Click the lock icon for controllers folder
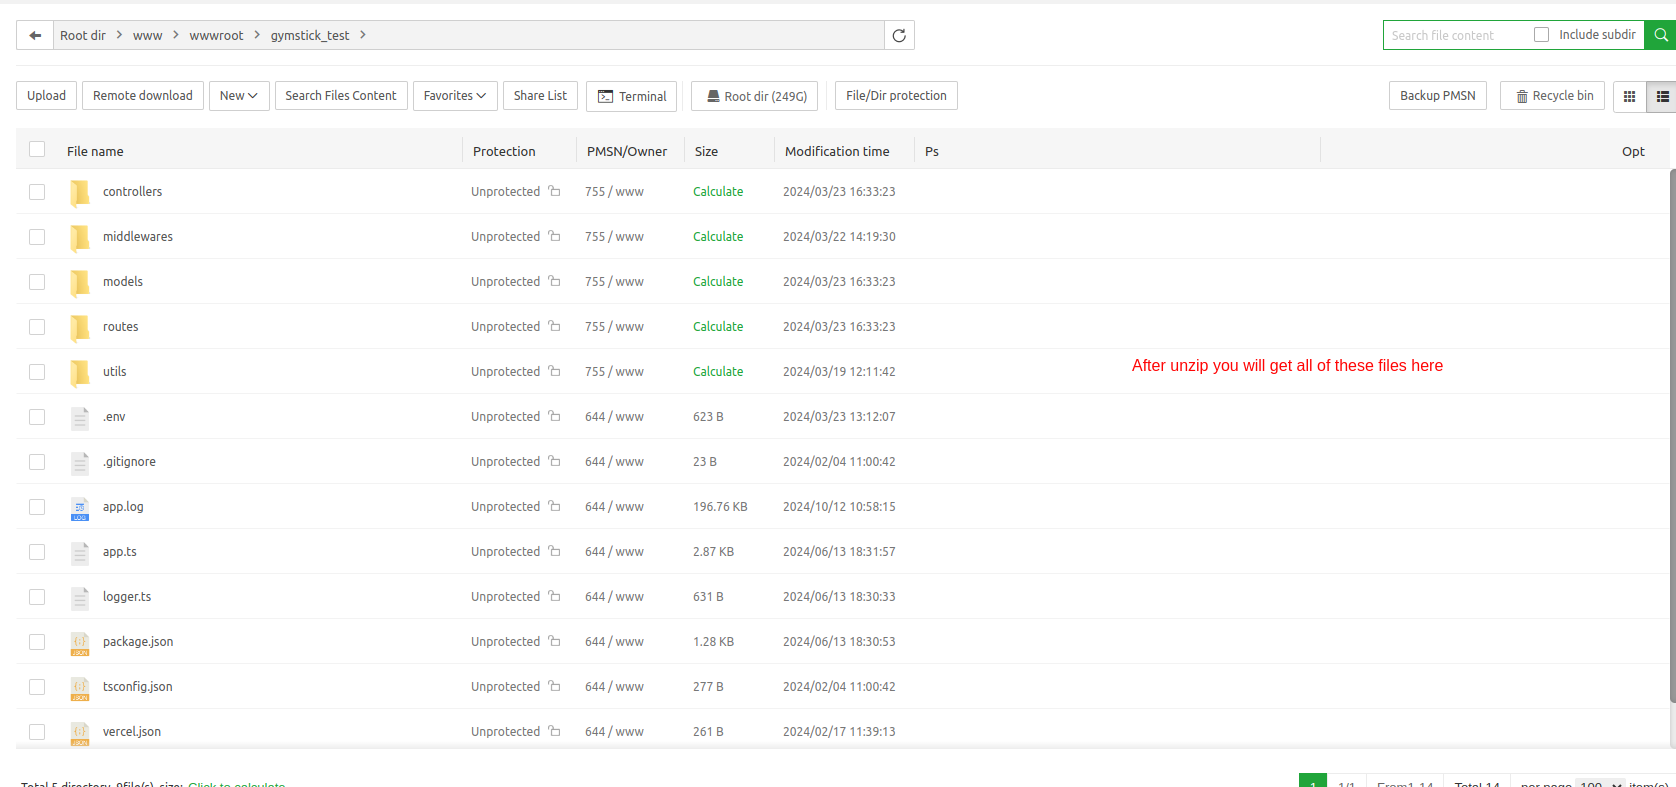 coord(554,191)
